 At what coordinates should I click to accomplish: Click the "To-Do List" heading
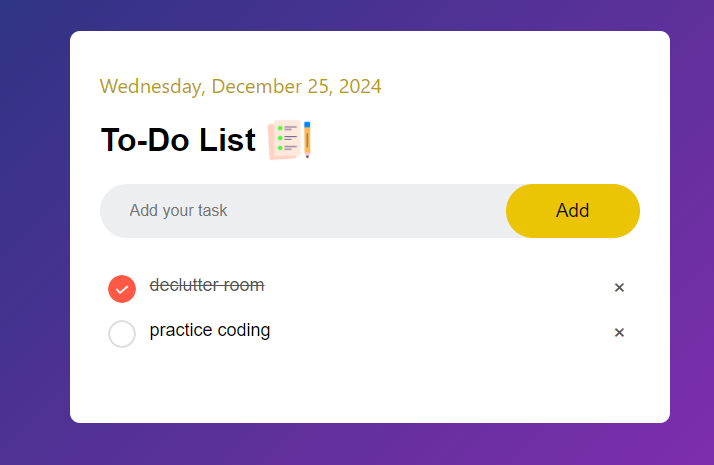179,141
